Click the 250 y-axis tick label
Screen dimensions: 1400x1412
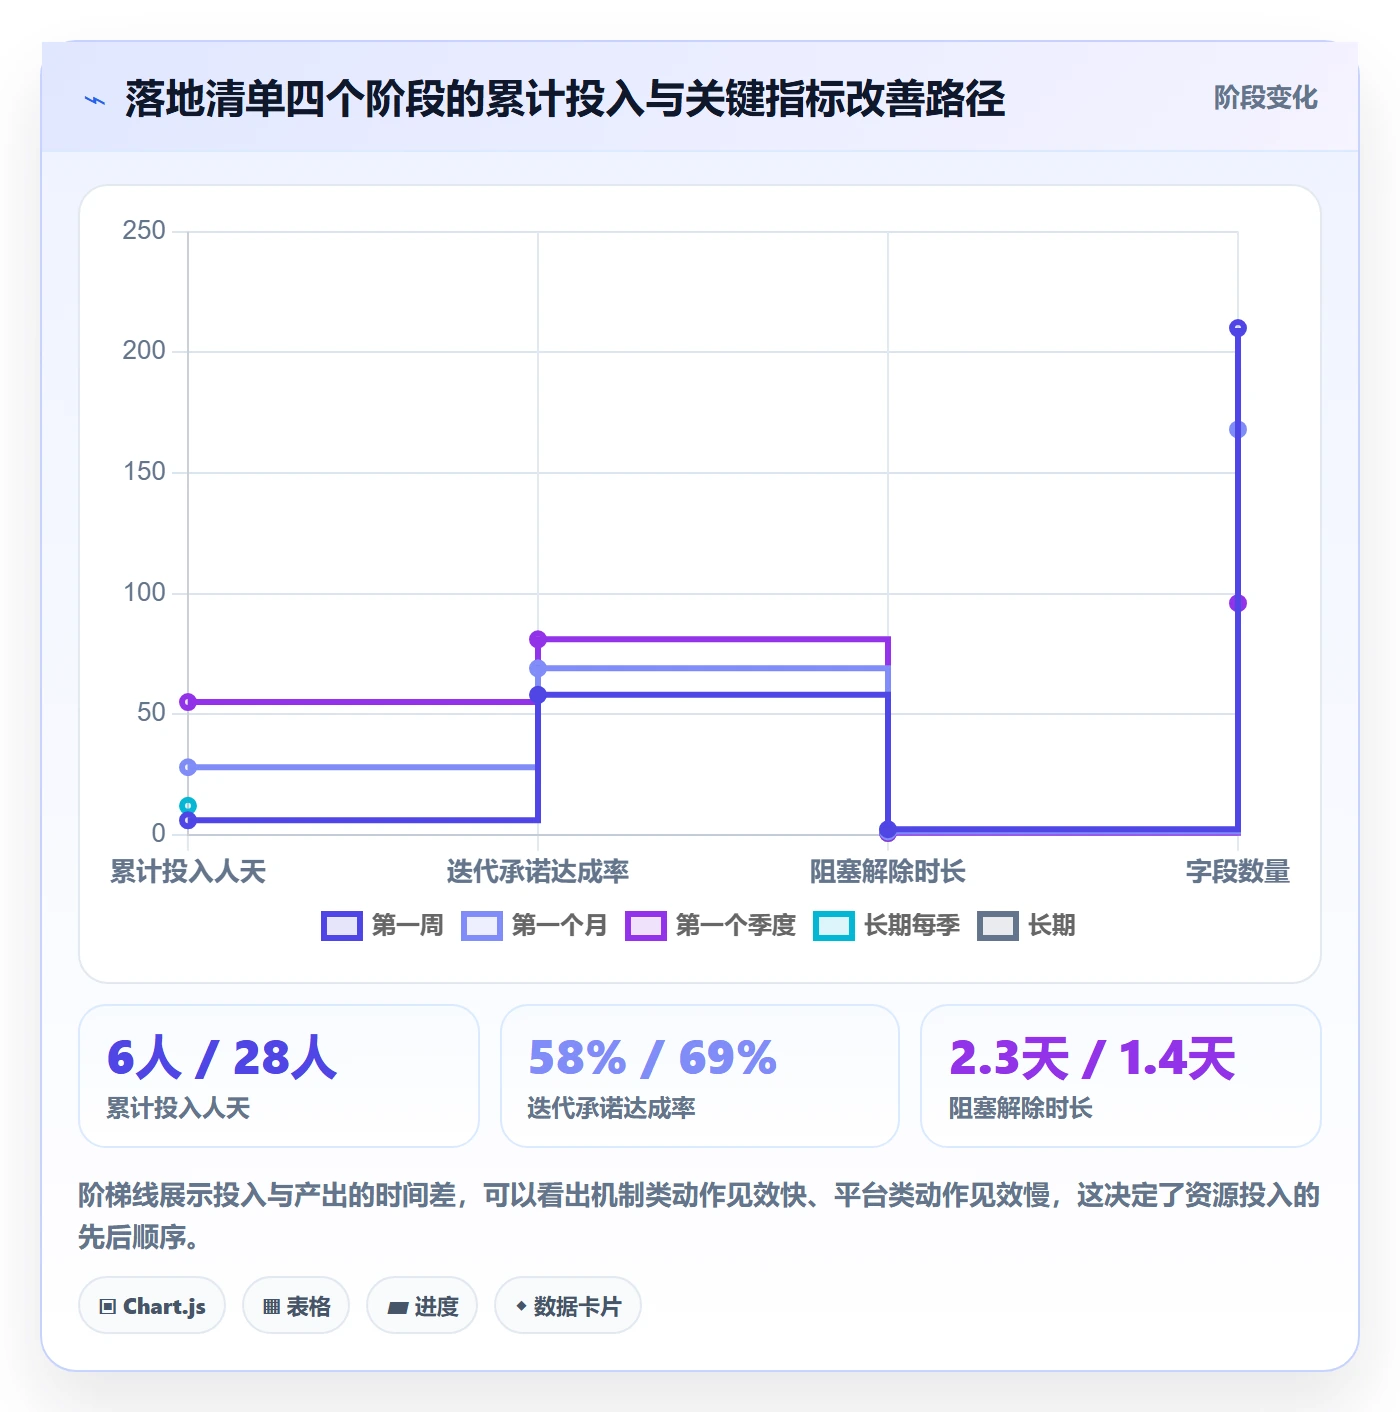pyautogui.click(x=144, y=231)
